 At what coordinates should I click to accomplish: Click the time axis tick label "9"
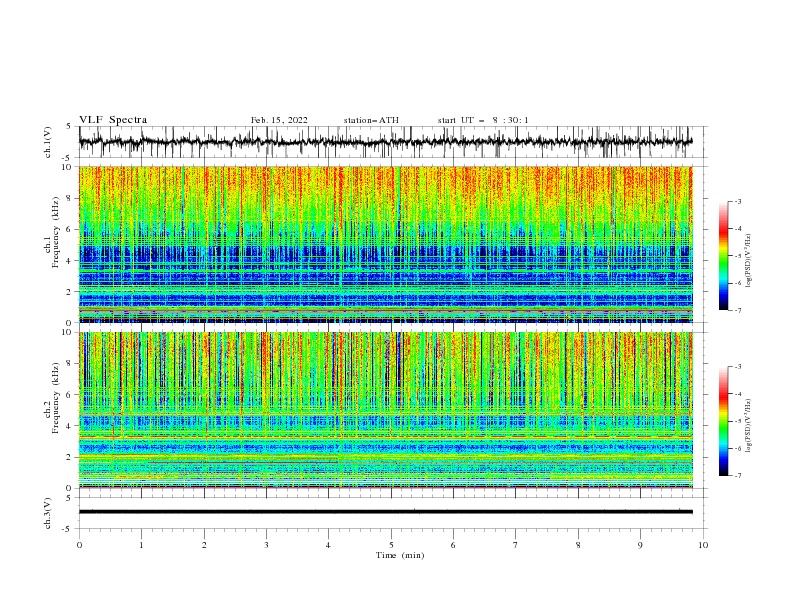[640, 545]
